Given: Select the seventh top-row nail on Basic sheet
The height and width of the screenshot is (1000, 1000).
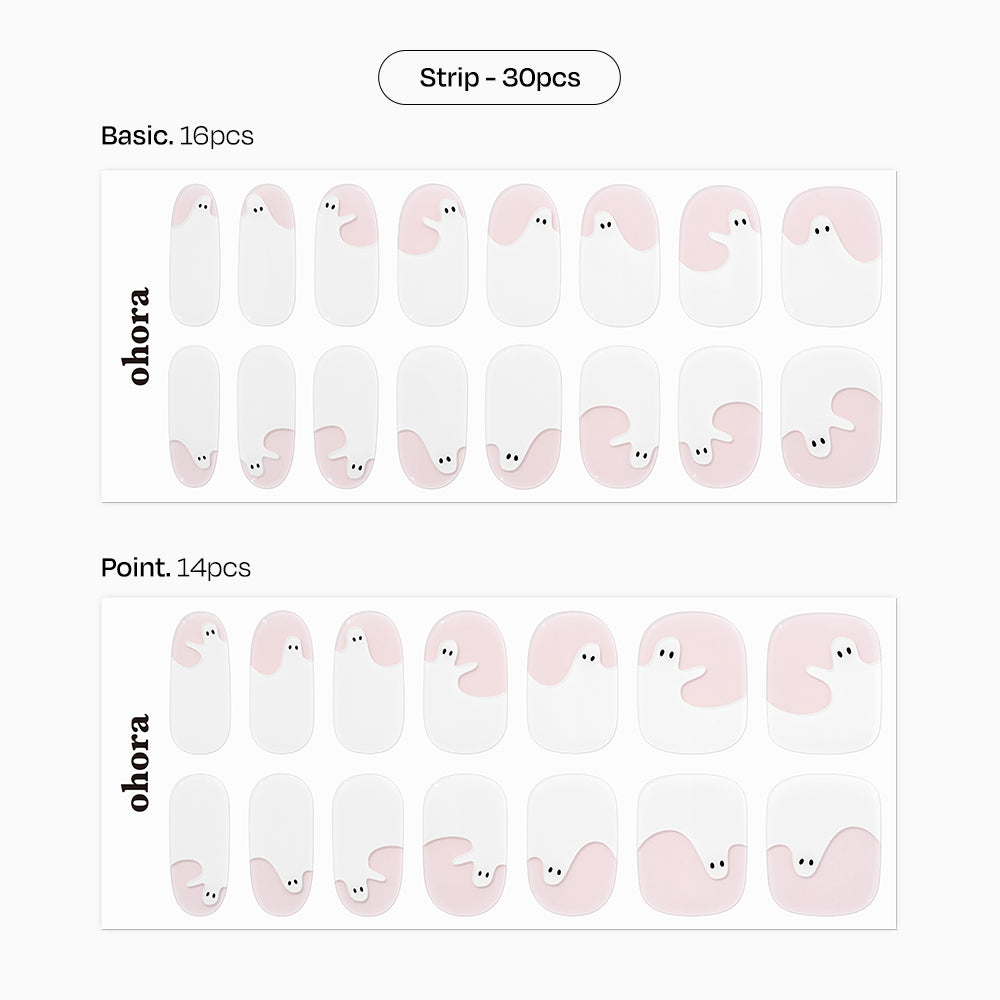Looking at the screenshot, I should [719, 254].
